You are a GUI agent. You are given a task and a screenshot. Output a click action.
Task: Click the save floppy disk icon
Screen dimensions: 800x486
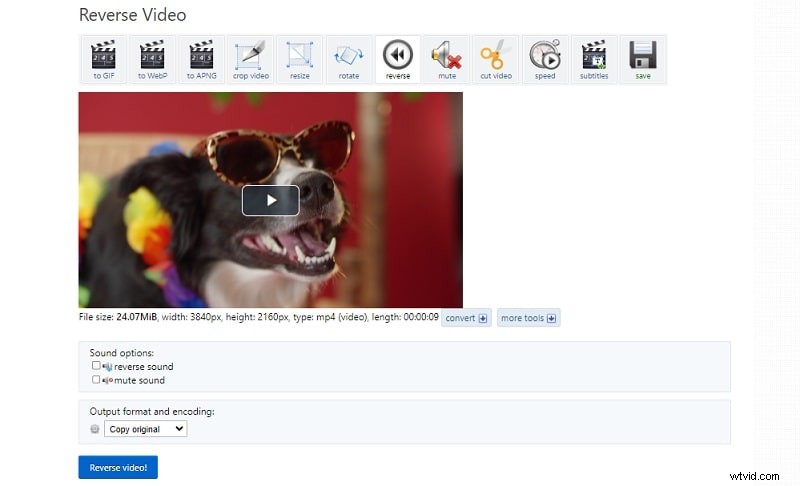point(642,59)
